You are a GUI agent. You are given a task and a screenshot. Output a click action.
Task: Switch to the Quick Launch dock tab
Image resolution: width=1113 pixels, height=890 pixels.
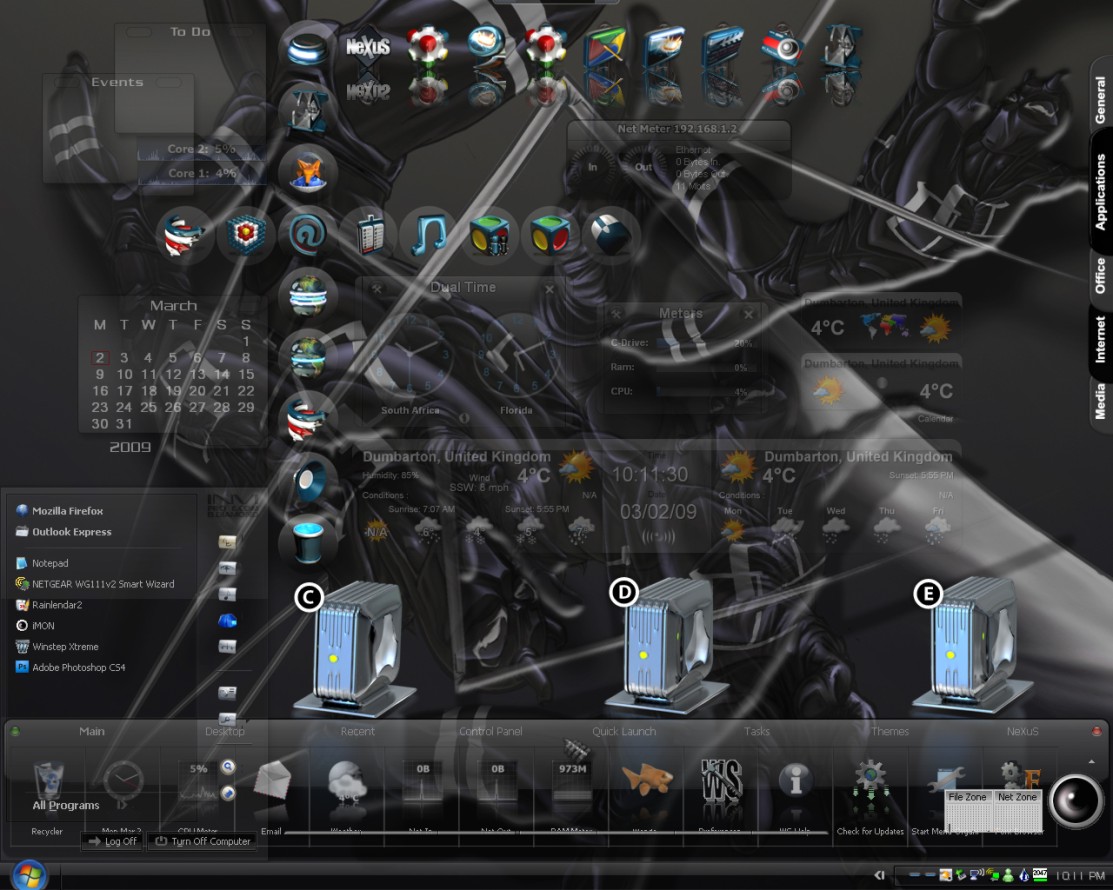624,731
